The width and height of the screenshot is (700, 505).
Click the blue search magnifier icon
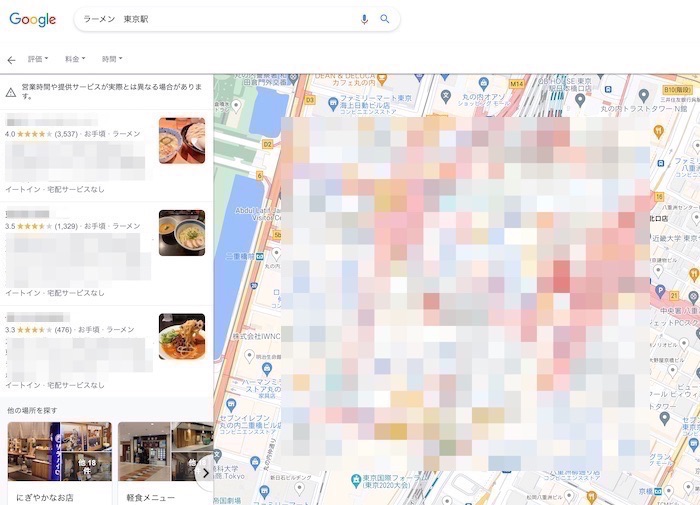[x=385, y=19]
